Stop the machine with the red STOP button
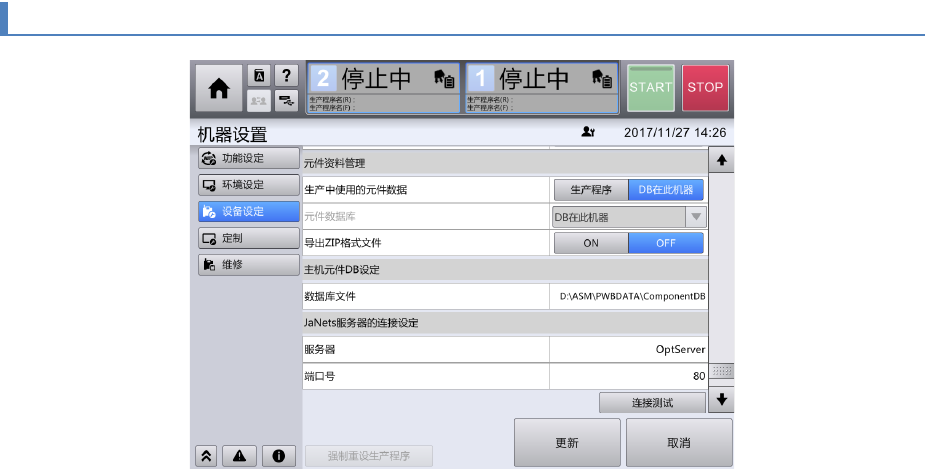Image resolution: width=925 pixels, height=469 pixels. (705, 88)
